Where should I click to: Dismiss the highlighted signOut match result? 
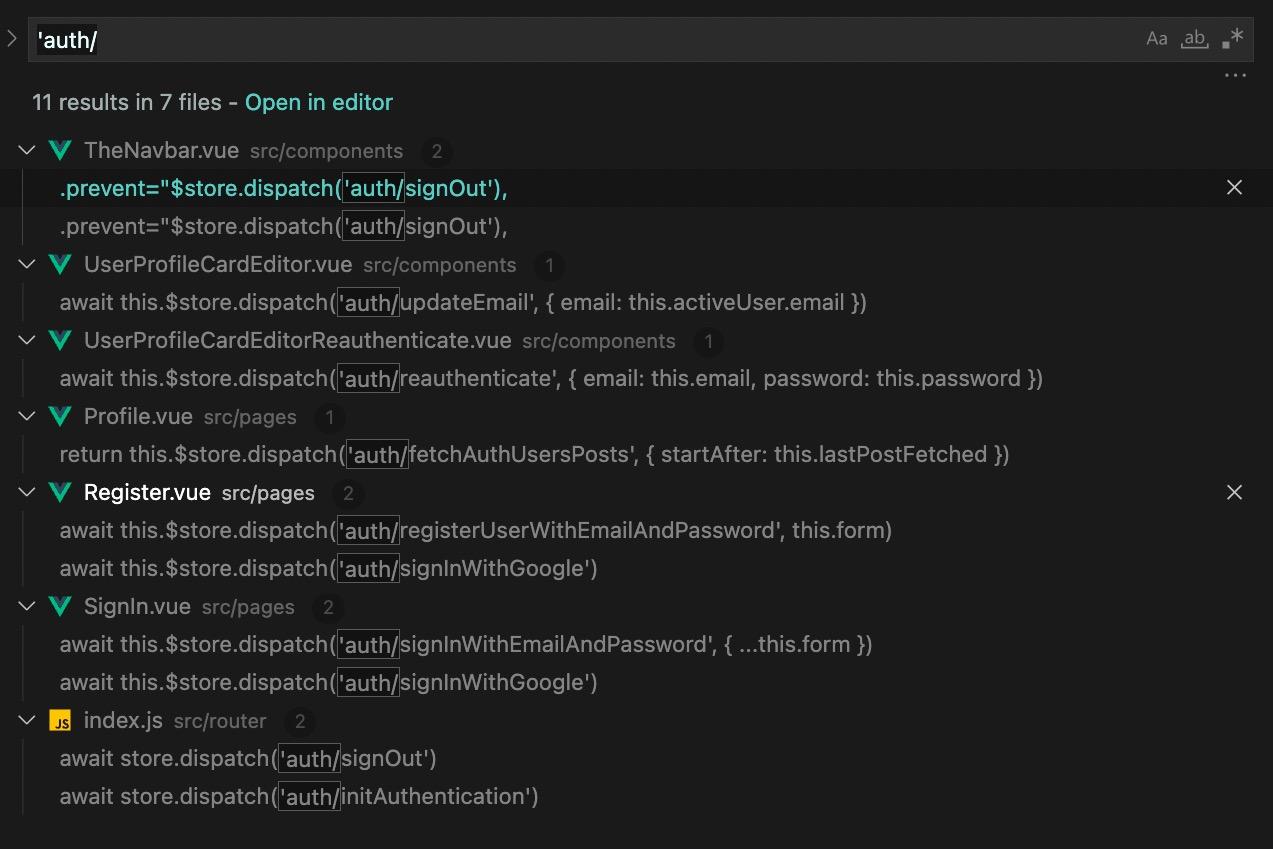click(x=1234, y=188)
